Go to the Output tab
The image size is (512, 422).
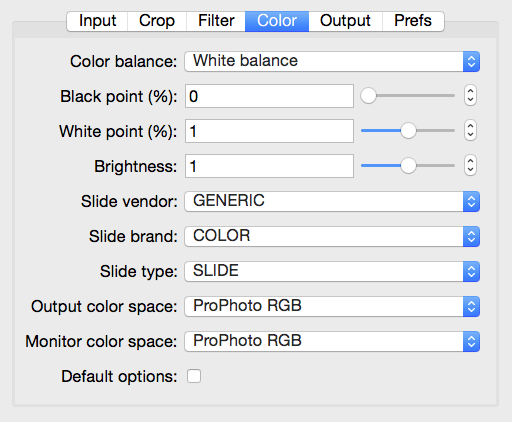(345, 21)
